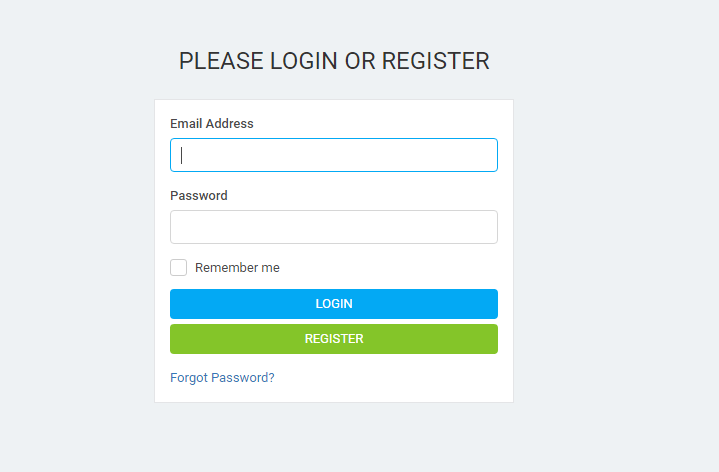Open signup via green REGISTER button

pos(334,339)
